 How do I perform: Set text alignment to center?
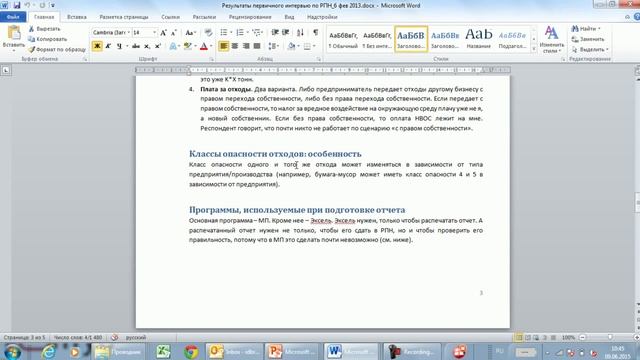coord(235,46)
